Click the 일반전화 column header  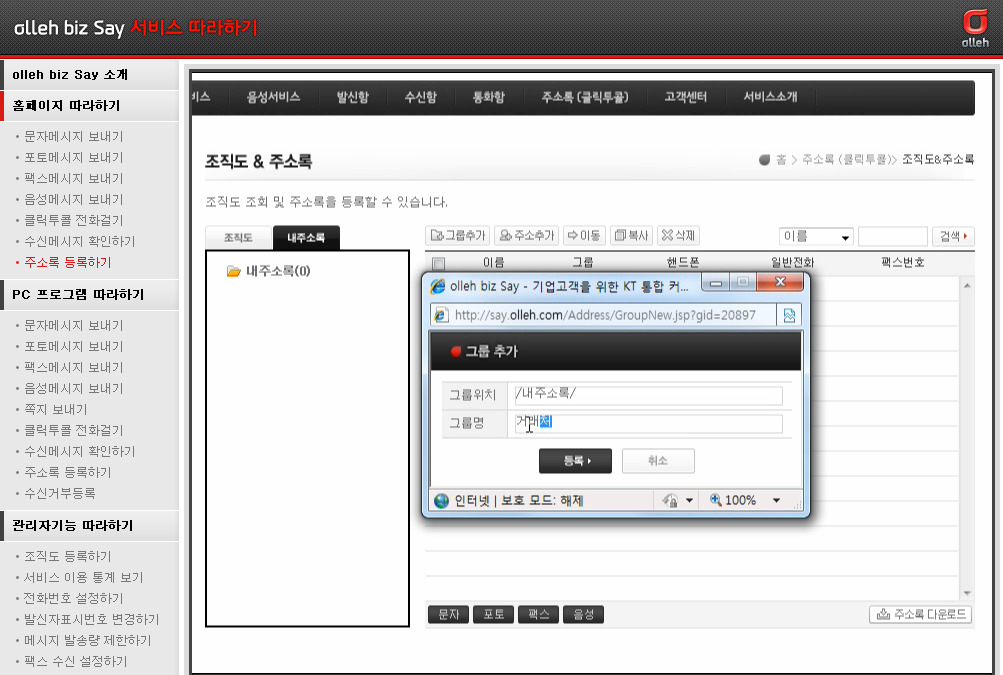point(792,262)
